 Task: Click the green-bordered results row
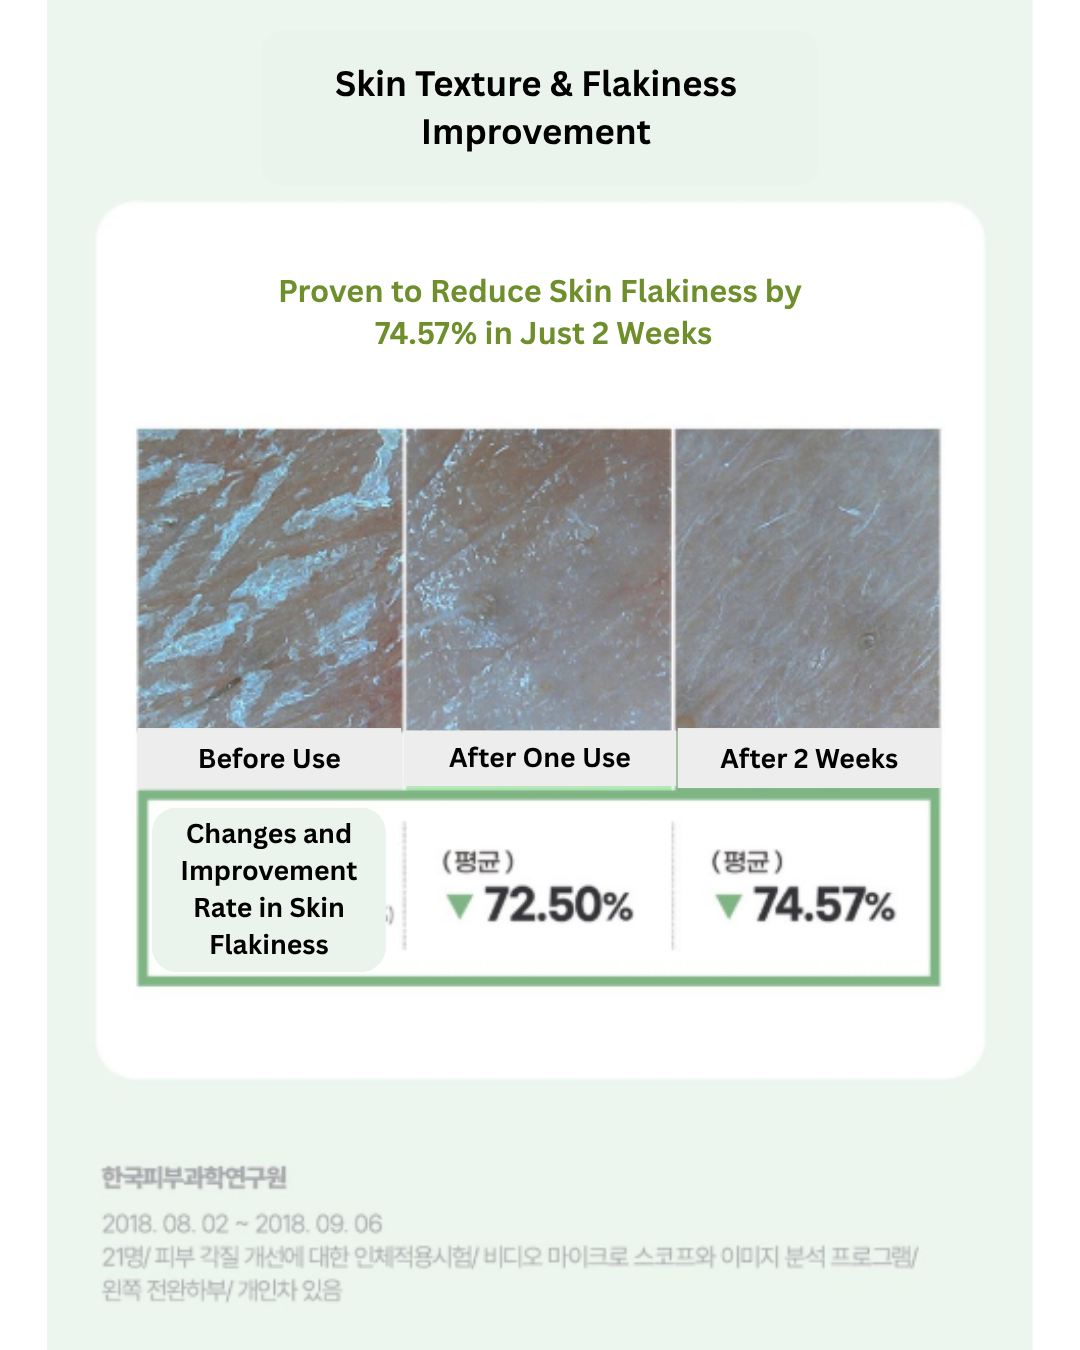[539, 888]
